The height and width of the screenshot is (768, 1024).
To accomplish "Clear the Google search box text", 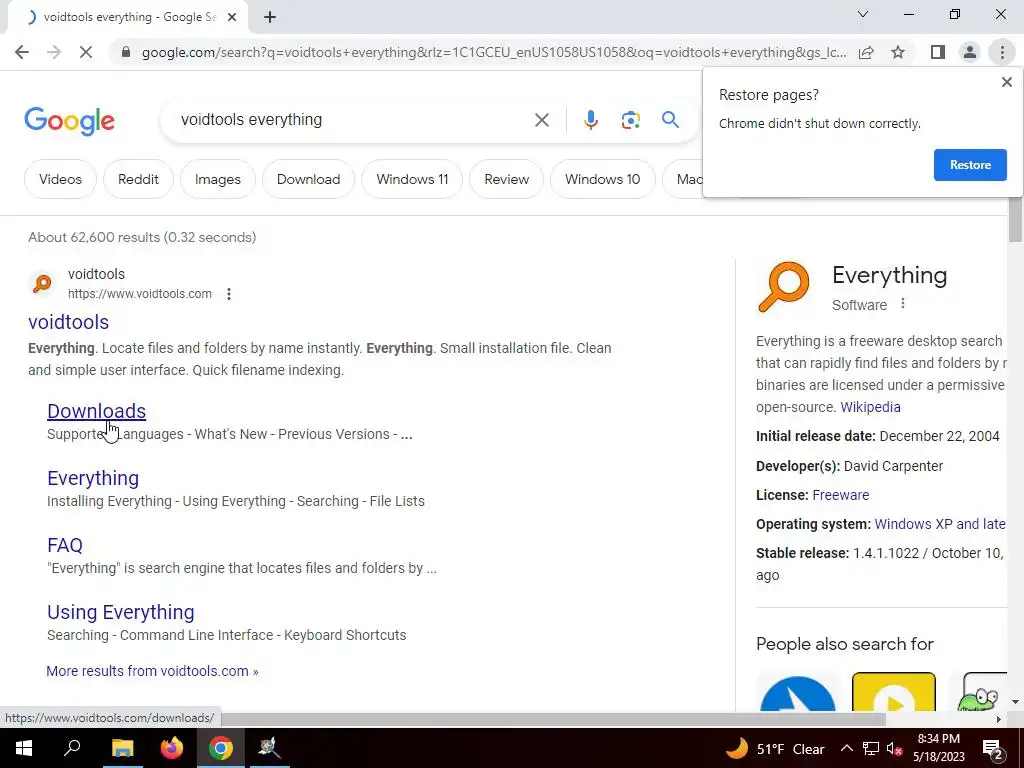I will [541, 120].
